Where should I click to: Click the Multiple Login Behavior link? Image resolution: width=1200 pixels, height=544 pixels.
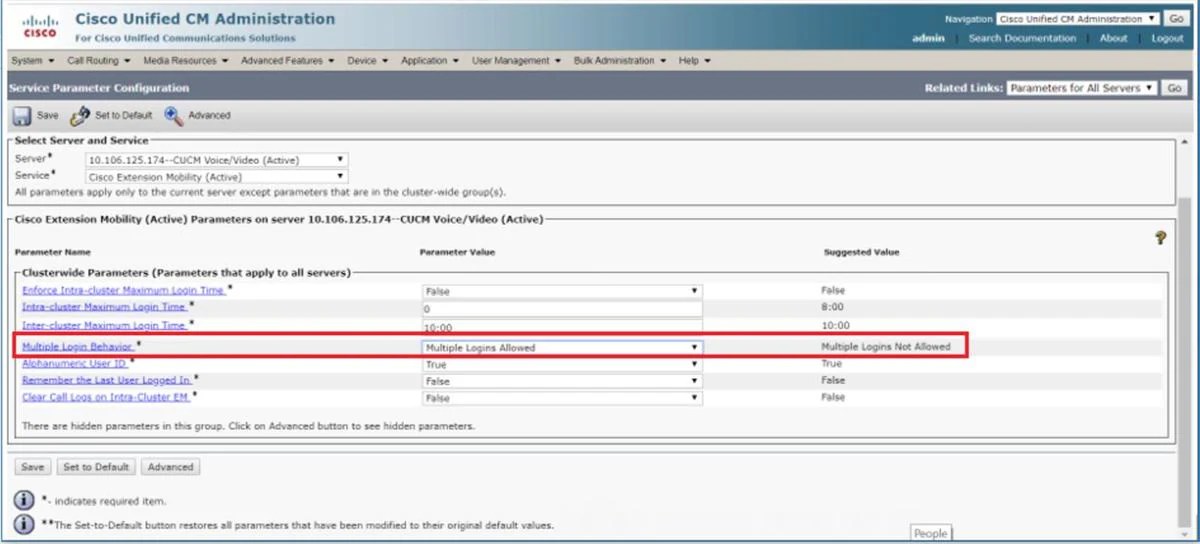tap(77, 346)
